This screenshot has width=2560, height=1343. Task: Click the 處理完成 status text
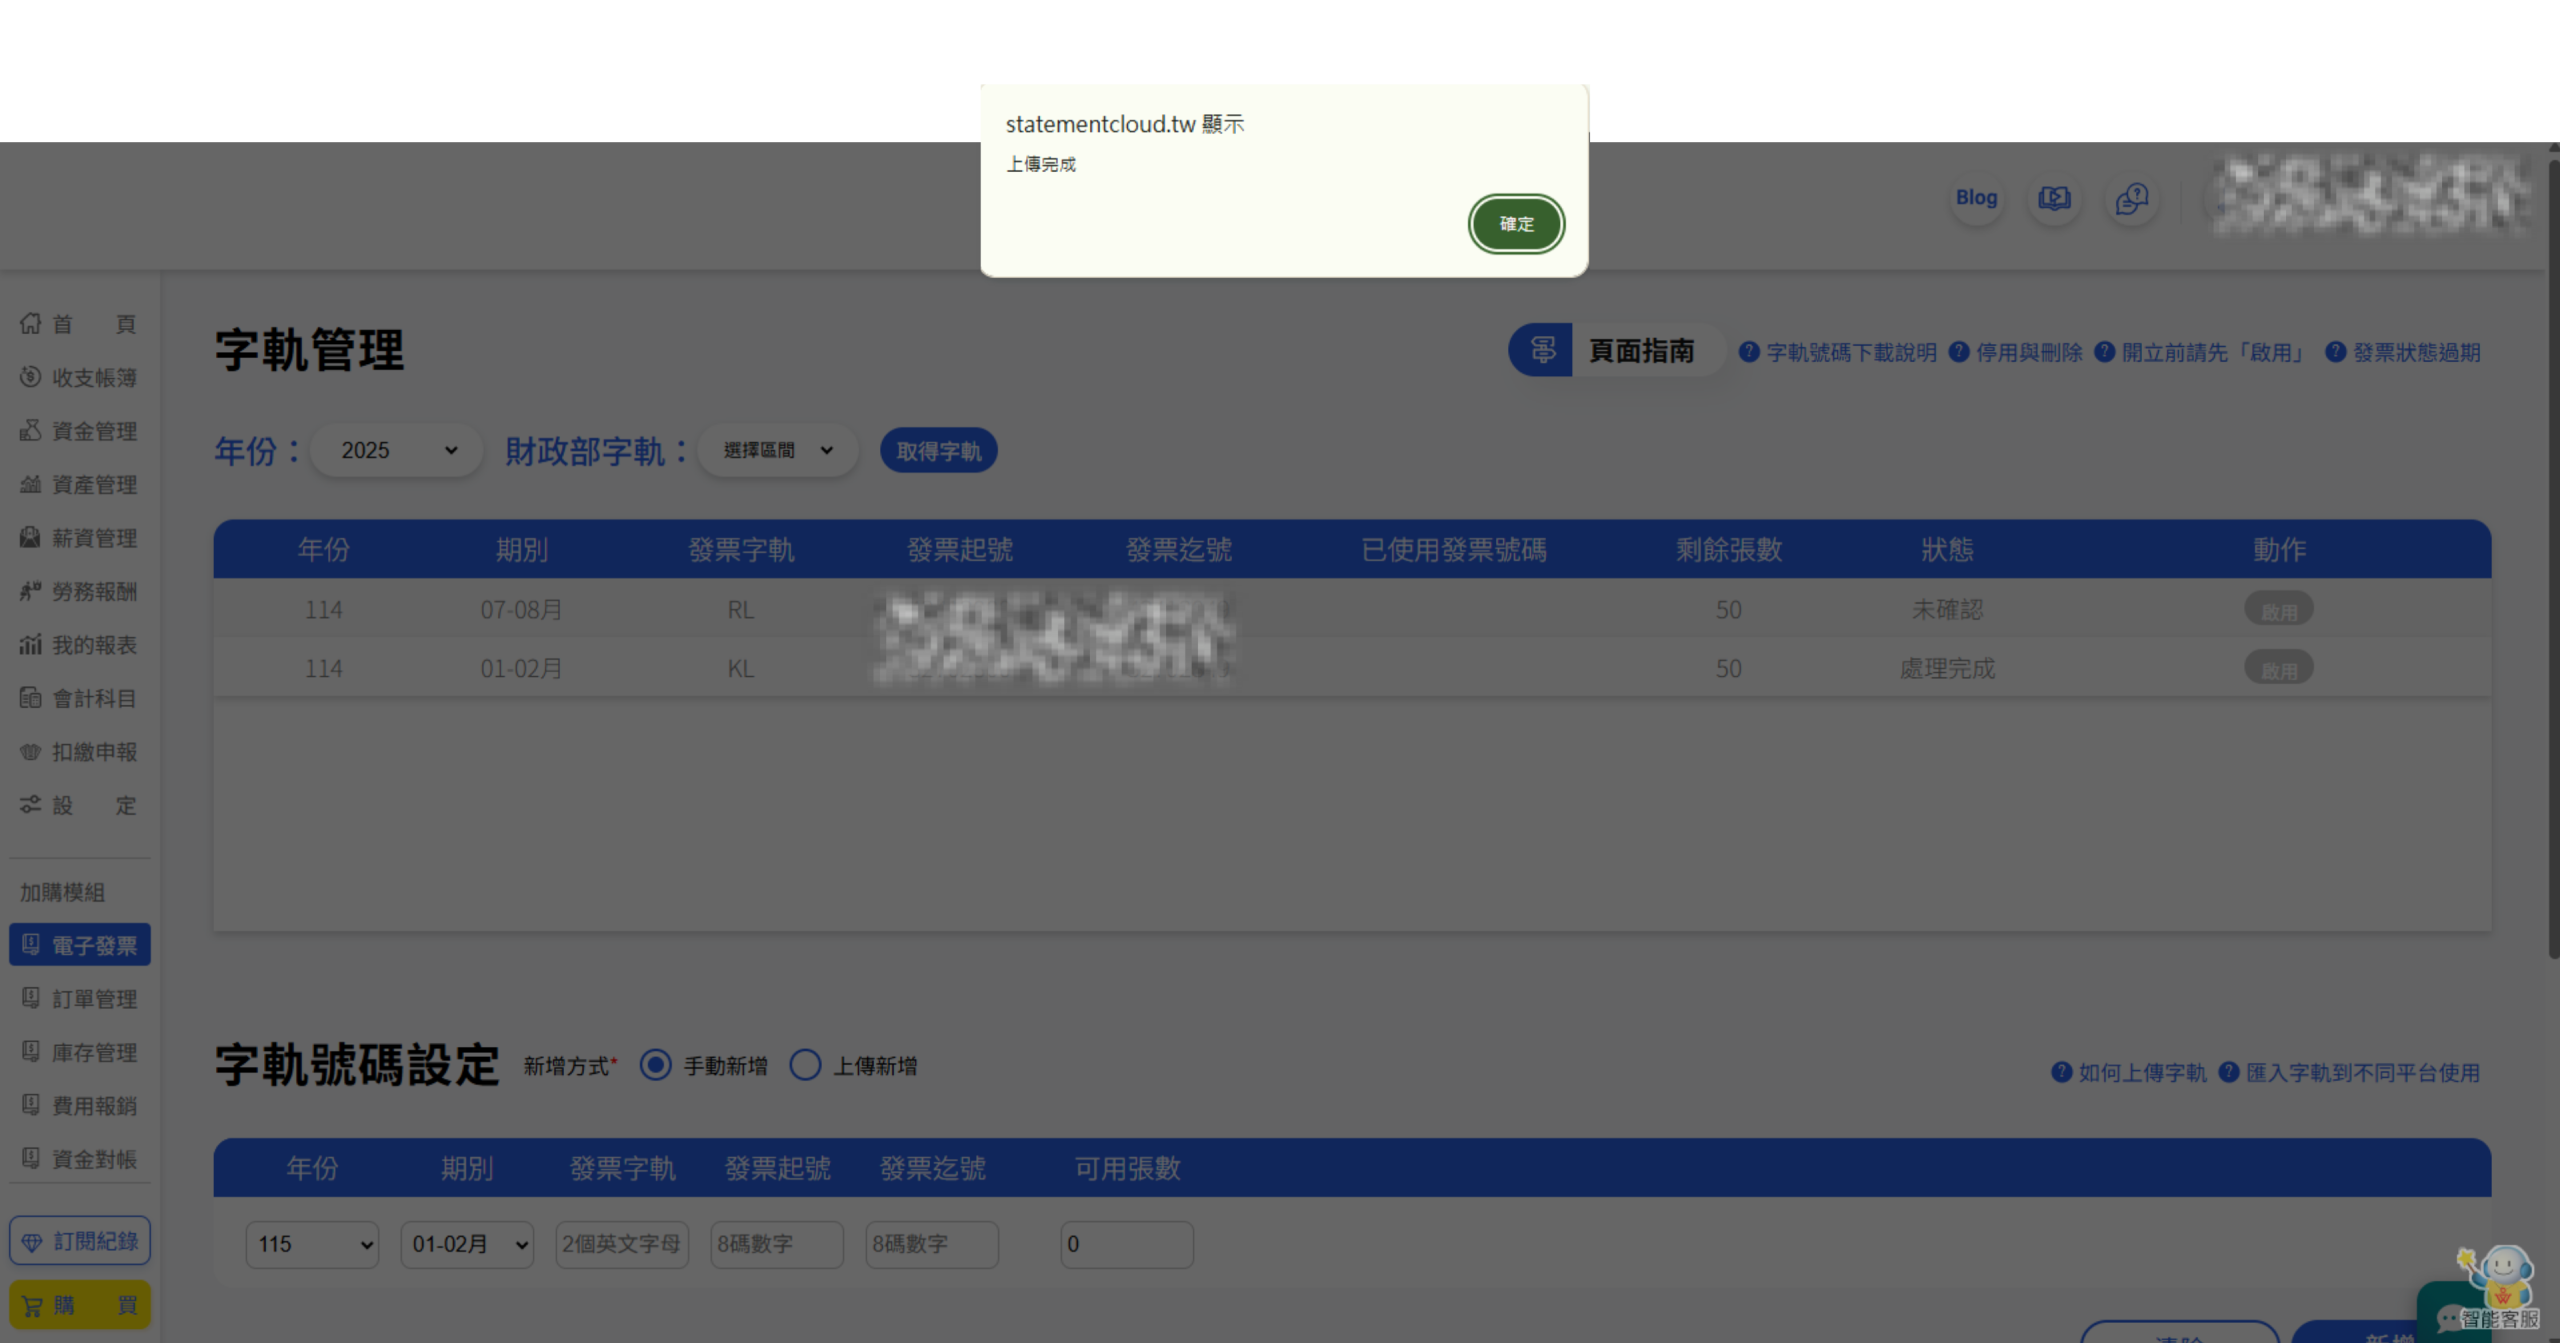point(1946,668)
